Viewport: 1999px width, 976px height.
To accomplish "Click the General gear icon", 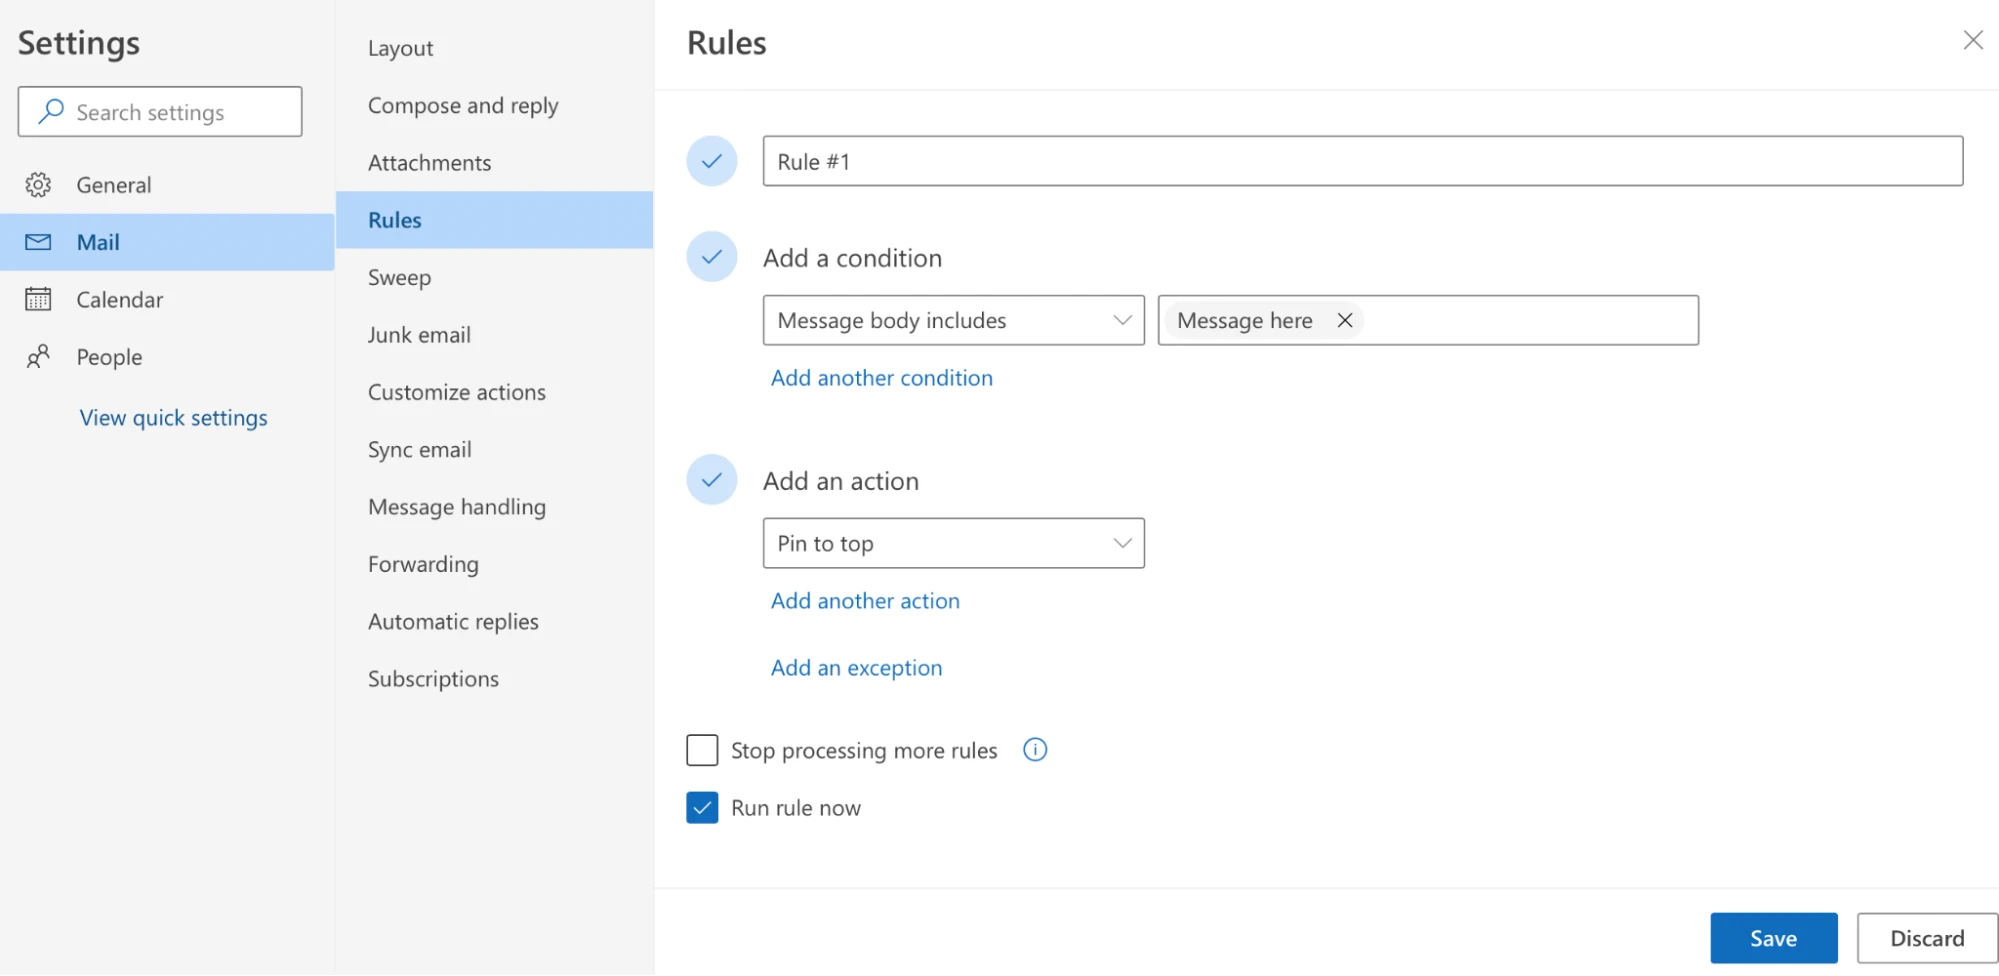I will point(37,184).
